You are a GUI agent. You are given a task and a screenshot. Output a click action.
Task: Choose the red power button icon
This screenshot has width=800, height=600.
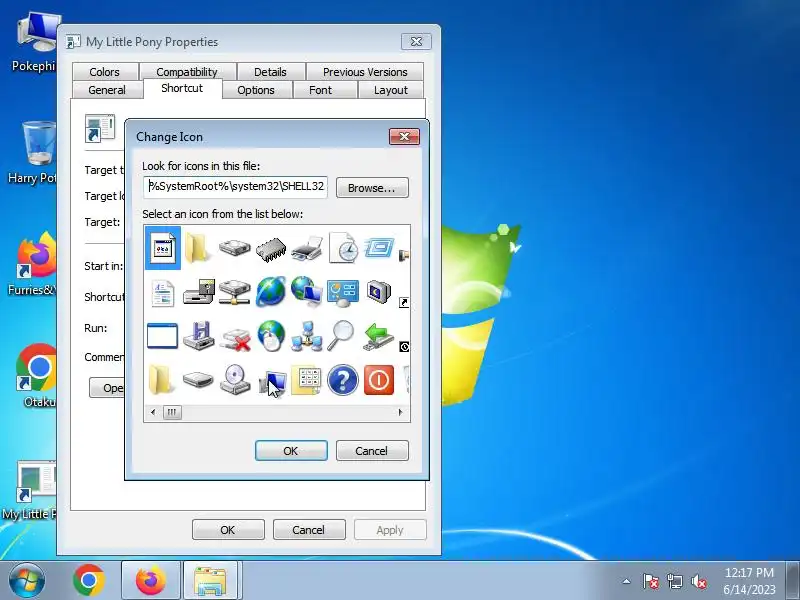click(379, 380)
